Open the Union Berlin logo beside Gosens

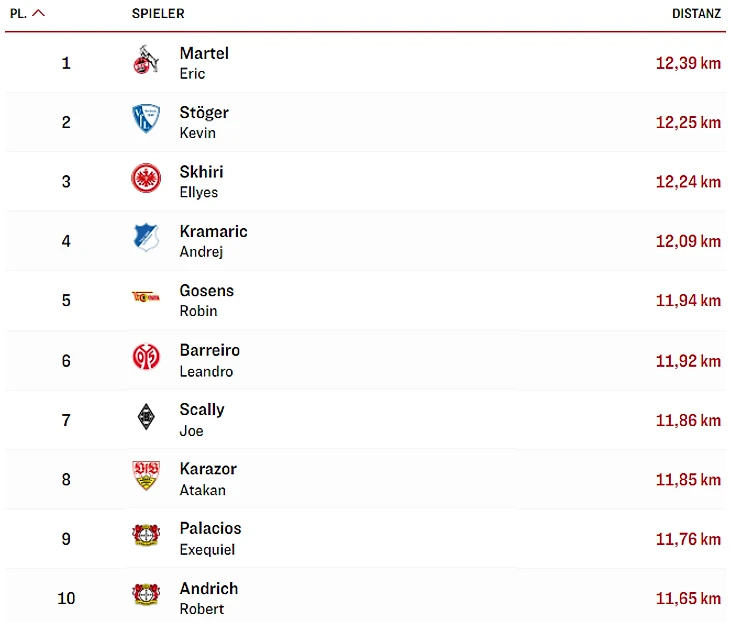(146, 298)
